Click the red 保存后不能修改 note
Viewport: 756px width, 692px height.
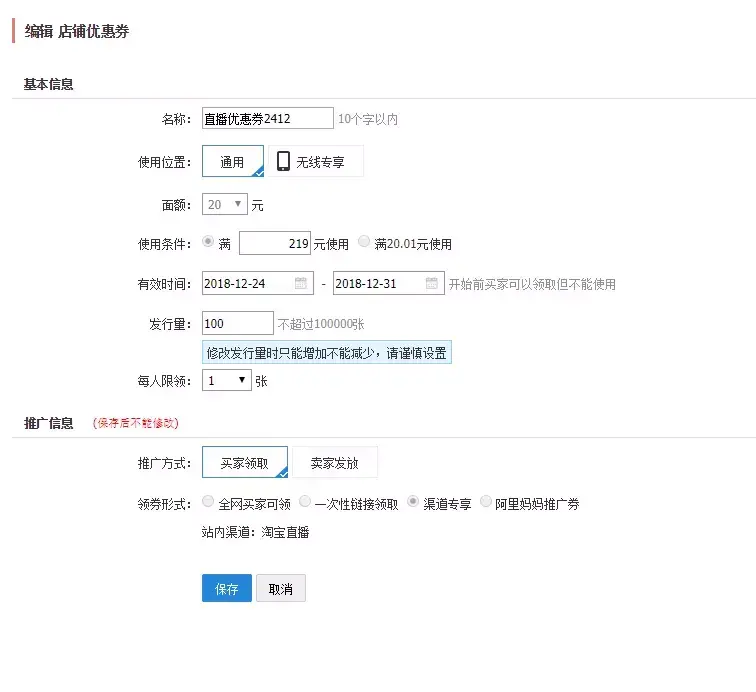pos(135,423)
